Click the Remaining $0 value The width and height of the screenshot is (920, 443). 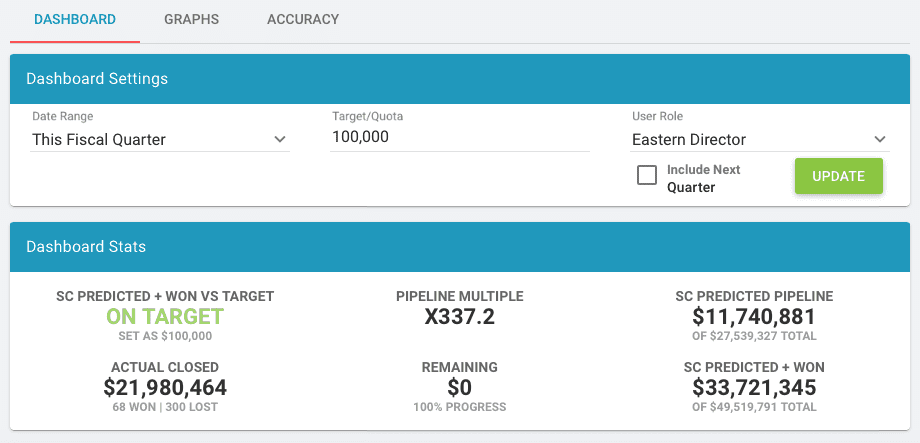pos(459,387)
